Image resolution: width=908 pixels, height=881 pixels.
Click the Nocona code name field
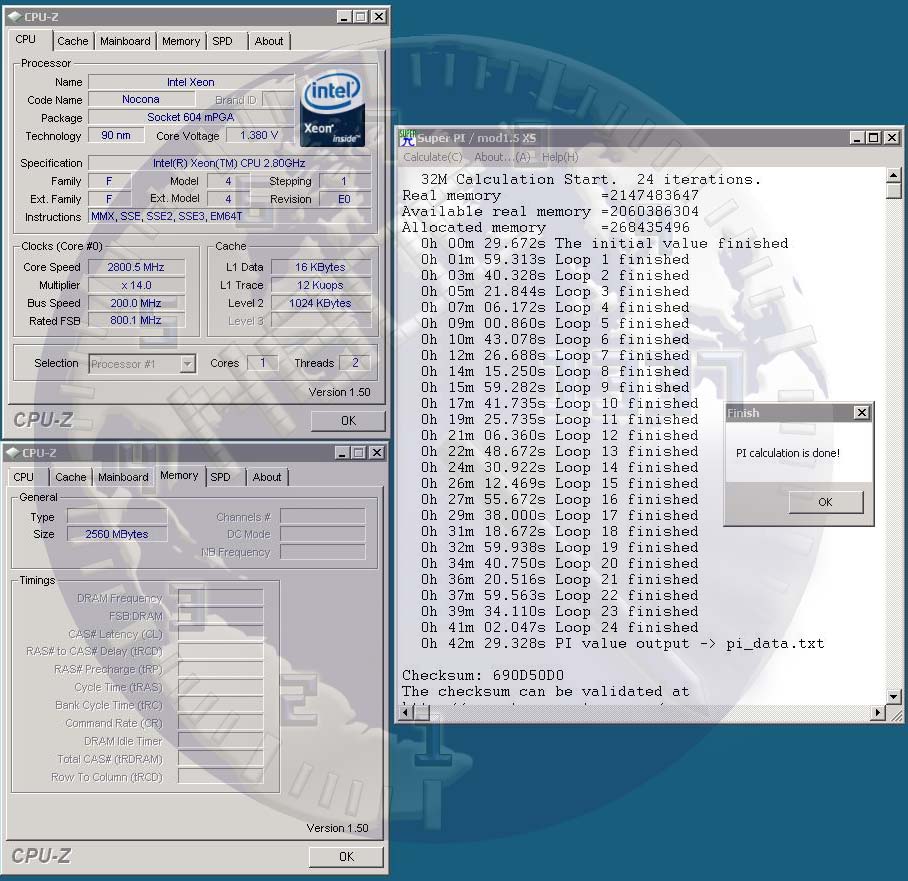click(x=140, y=100)
